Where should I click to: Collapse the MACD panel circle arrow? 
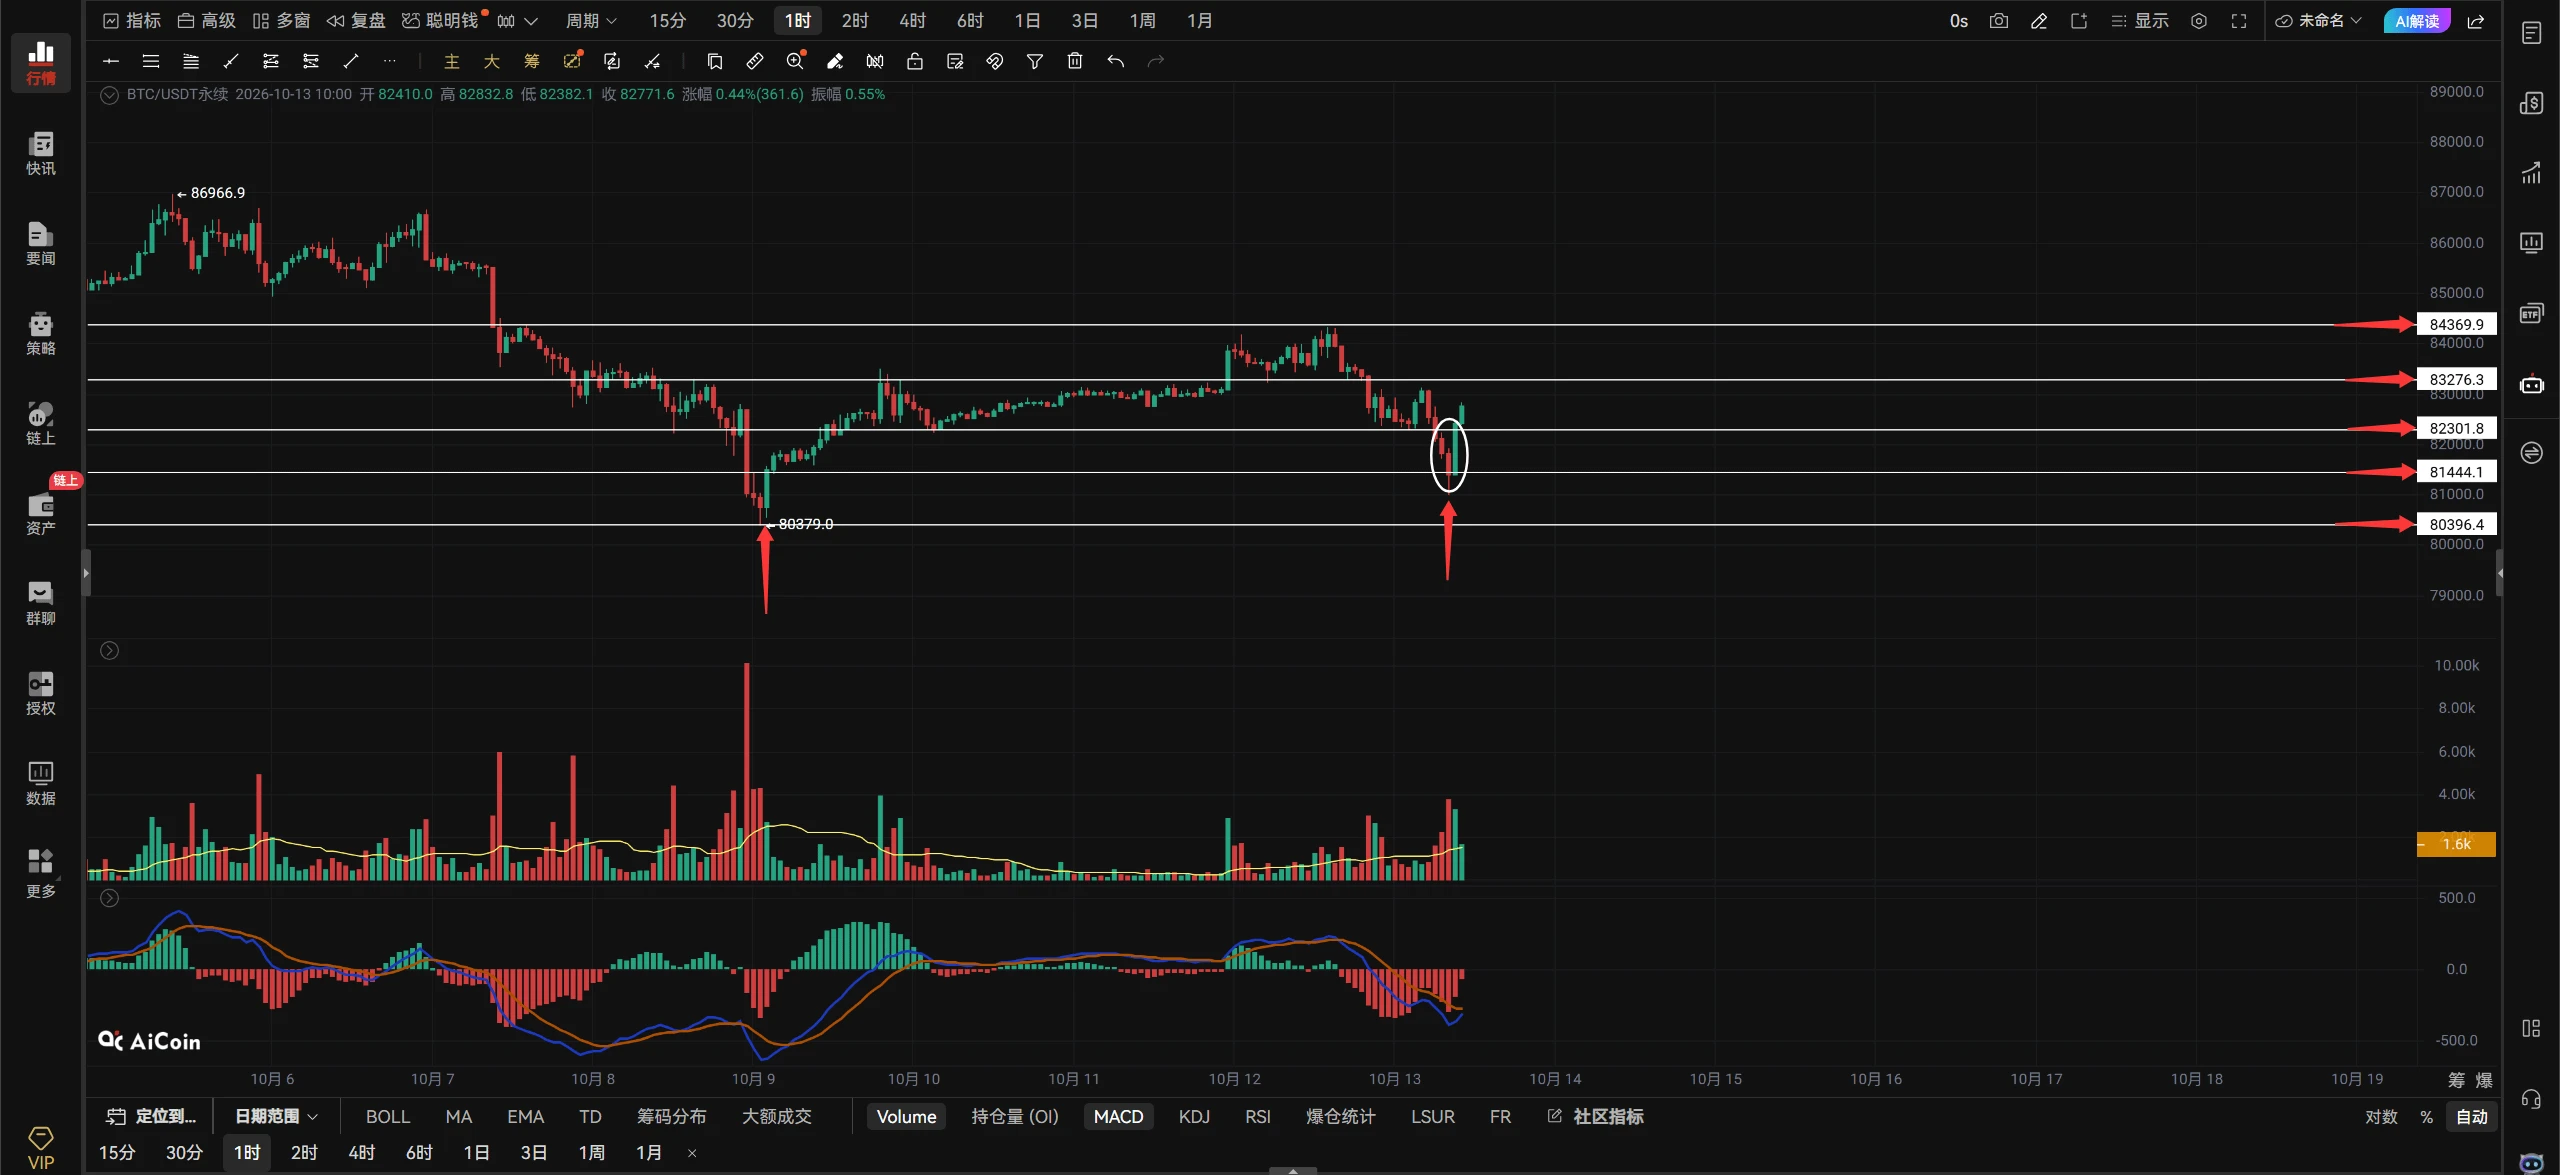coord(110,898)
